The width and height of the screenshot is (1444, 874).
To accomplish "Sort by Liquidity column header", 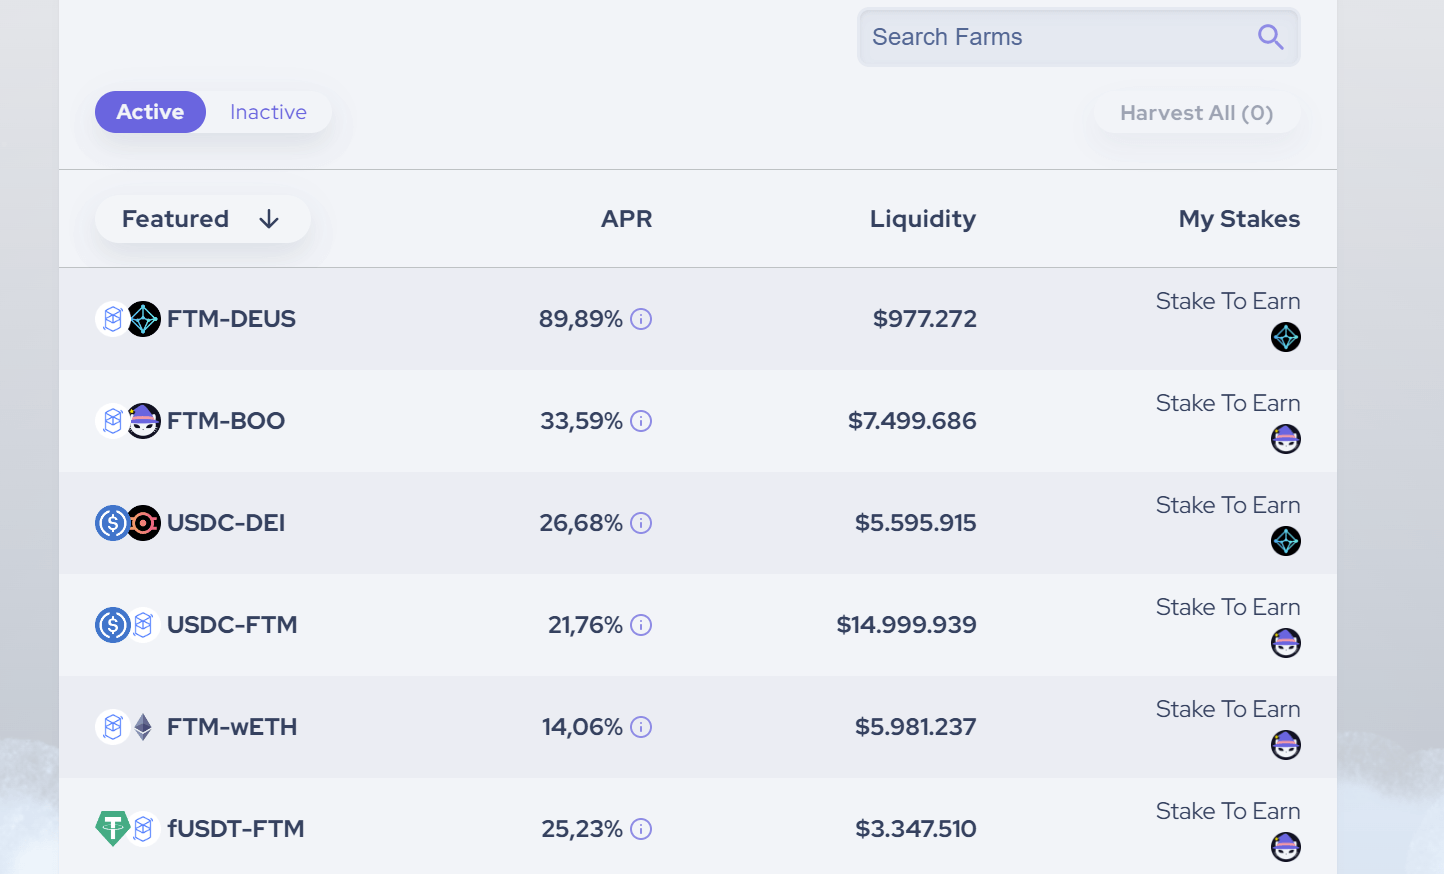I will pyautogui.click(x=922, y=219).
